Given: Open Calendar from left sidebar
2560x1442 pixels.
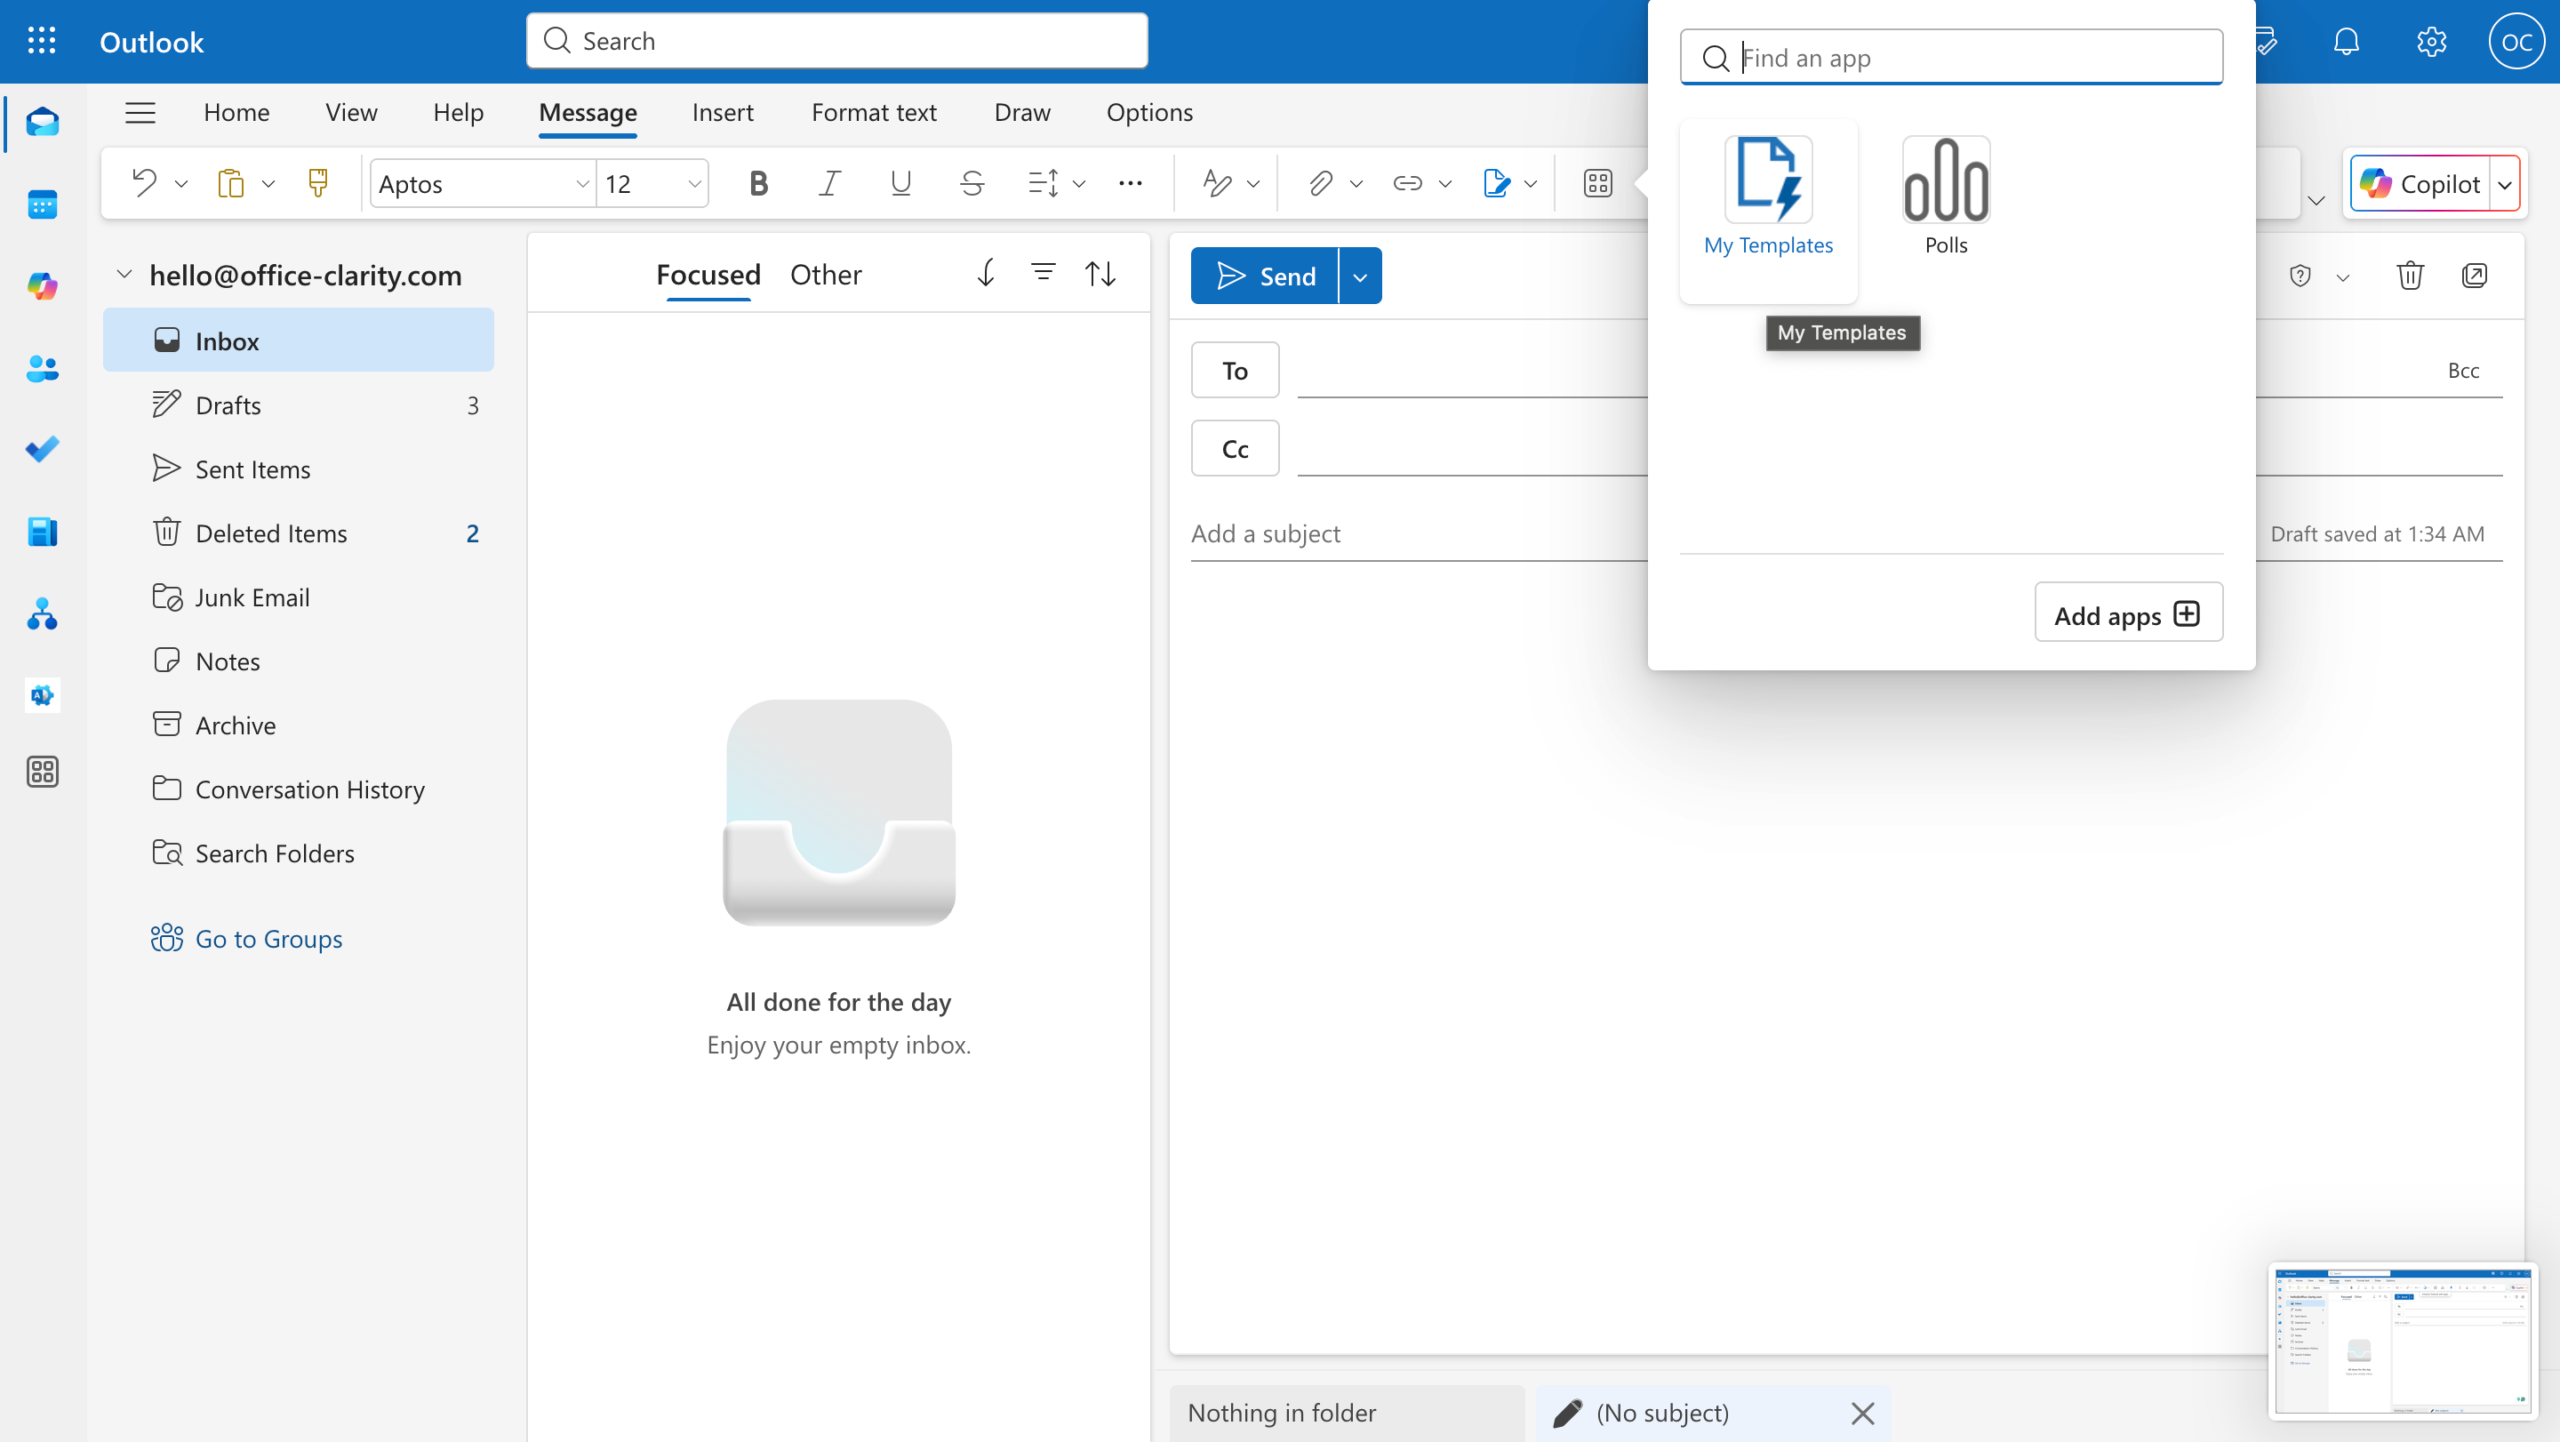Looking at the screenshot, I should tap(42, 205).
